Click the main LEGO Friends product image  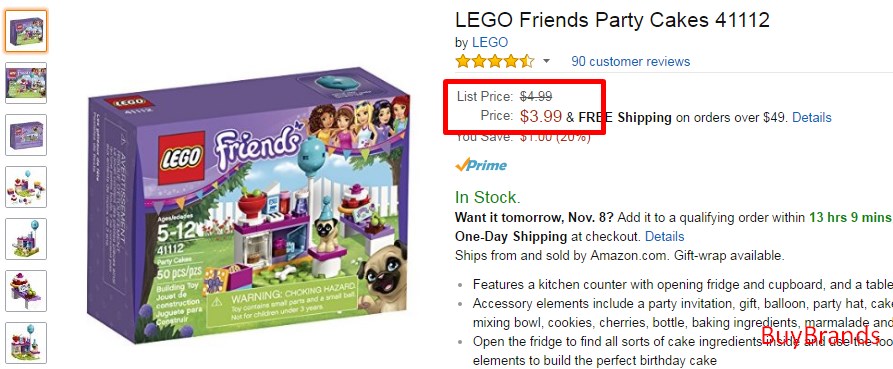click(x=248, y=205)
